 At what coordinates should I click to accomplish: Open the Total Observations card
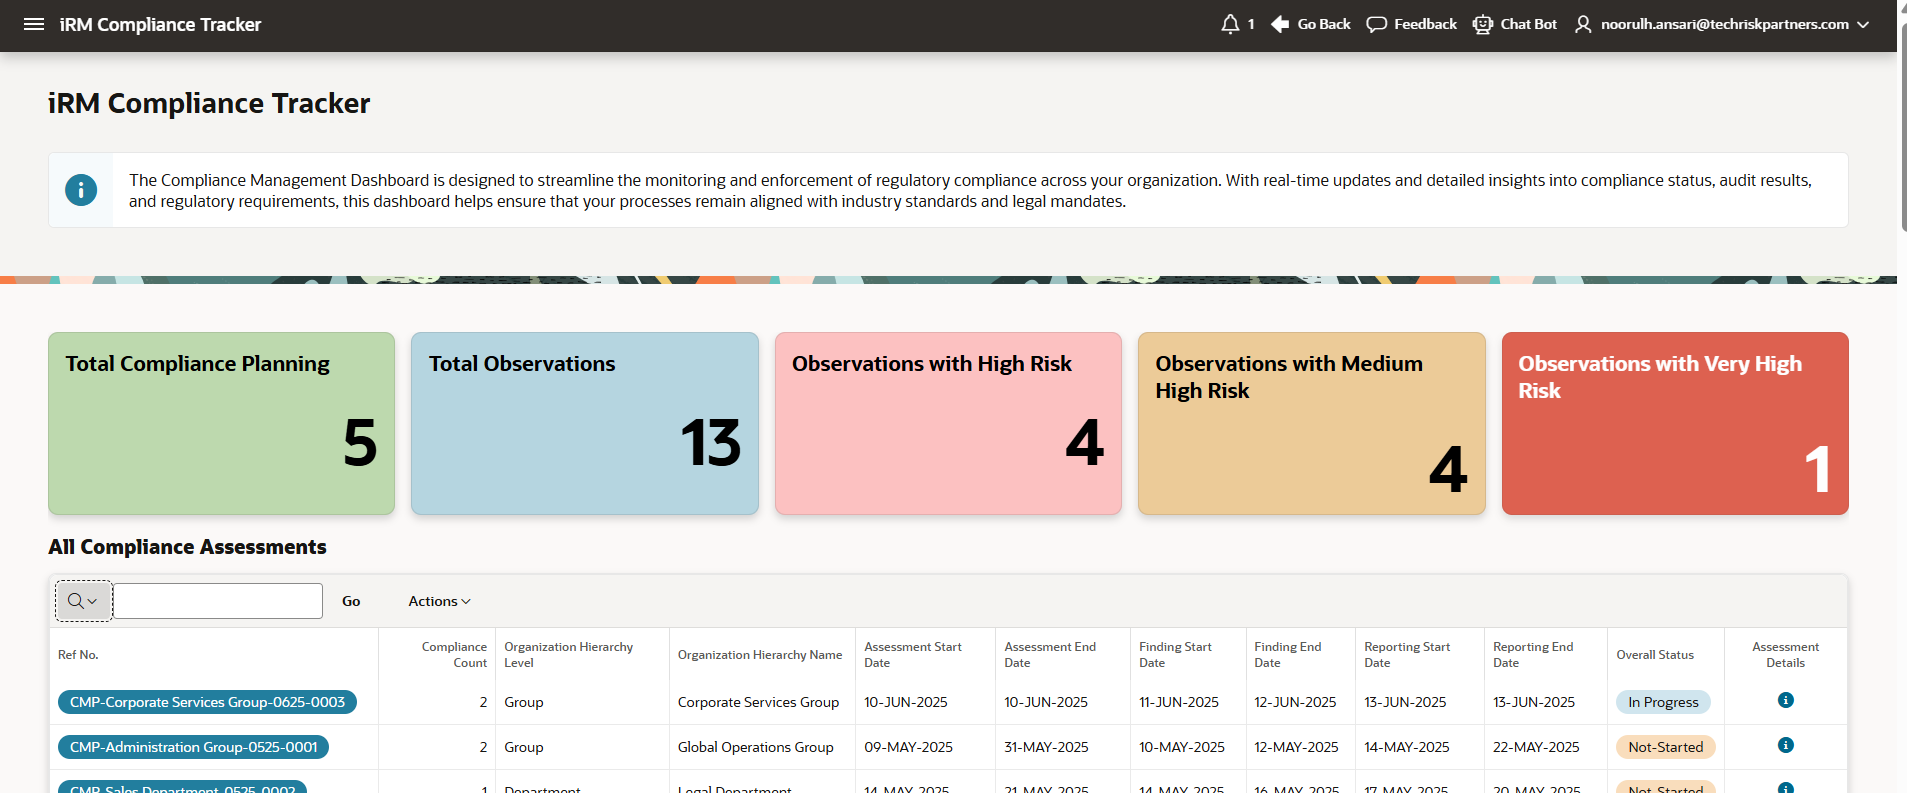[585, 423]
